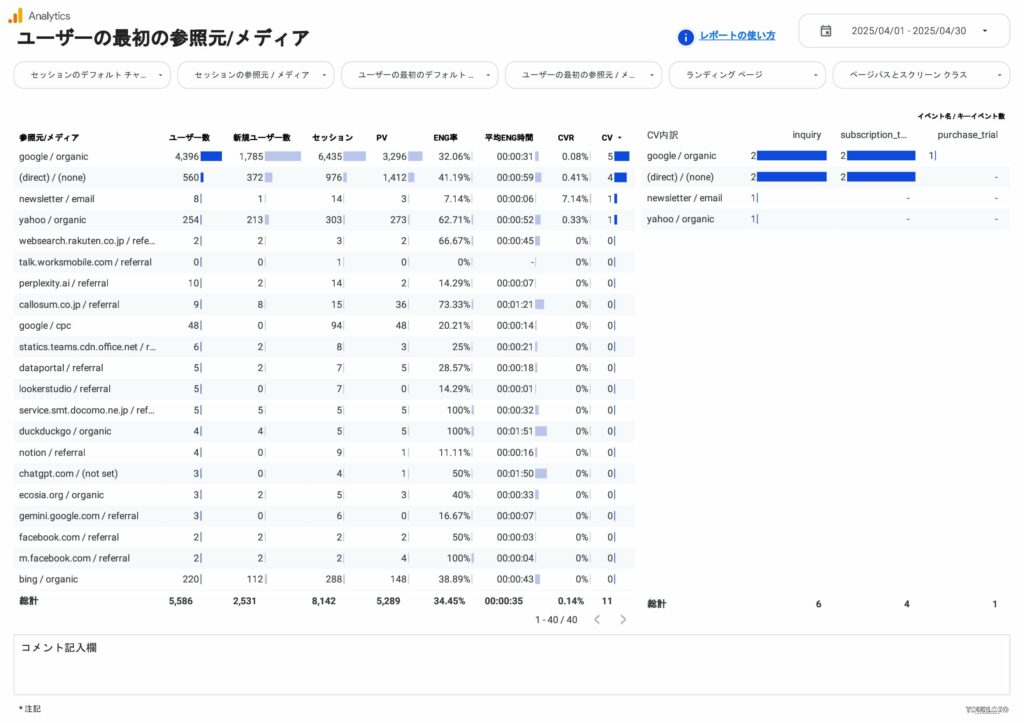This screenshot has height=723, width=1024.
Task: Sort by セッション column header
Action: 332,138
